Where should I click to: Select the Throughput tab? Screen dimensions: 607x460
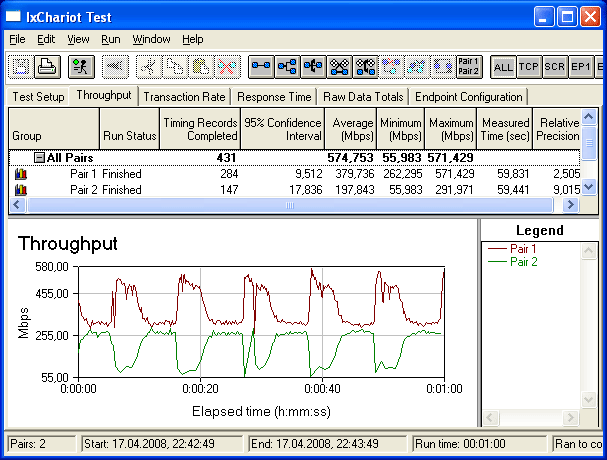pyautogui.click(x=104, y=95)
